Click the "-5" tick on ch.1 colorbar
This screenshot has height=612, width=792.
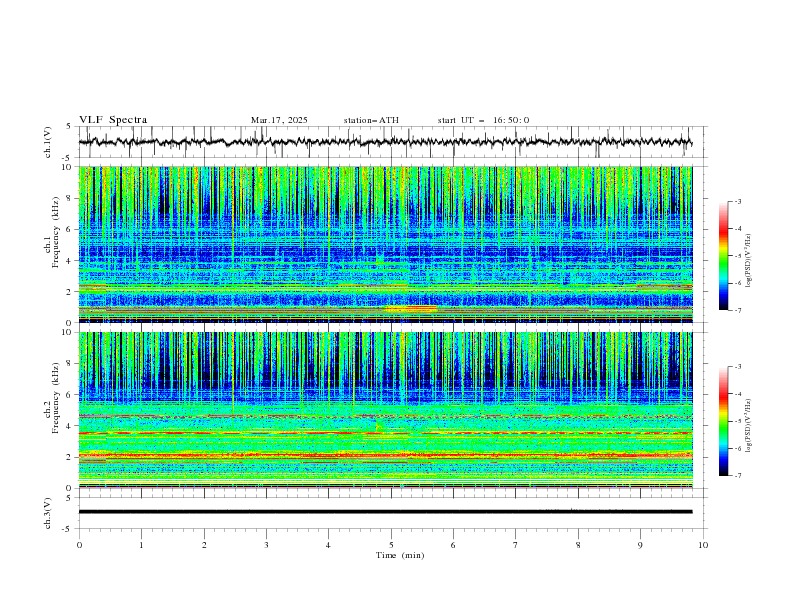click(x=737, y=256)
